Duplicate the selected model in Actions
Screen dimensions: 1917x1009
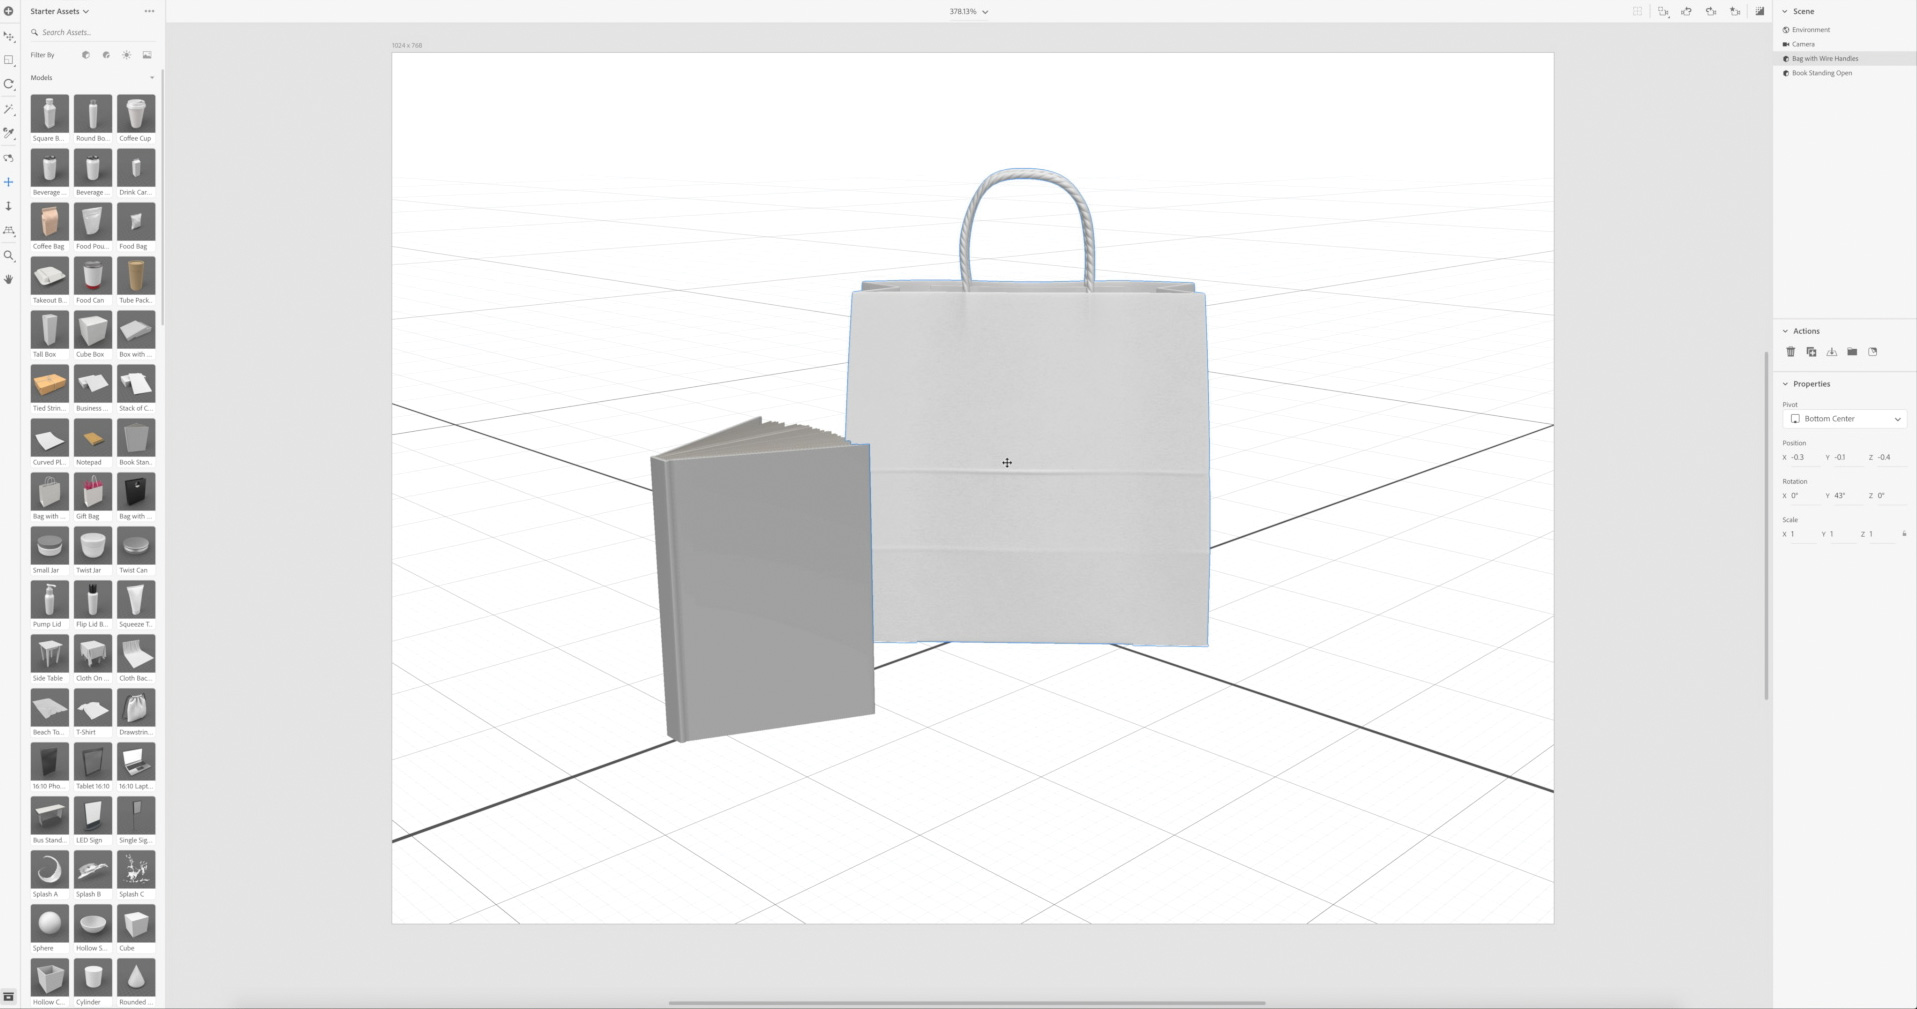coord(1811,352)
